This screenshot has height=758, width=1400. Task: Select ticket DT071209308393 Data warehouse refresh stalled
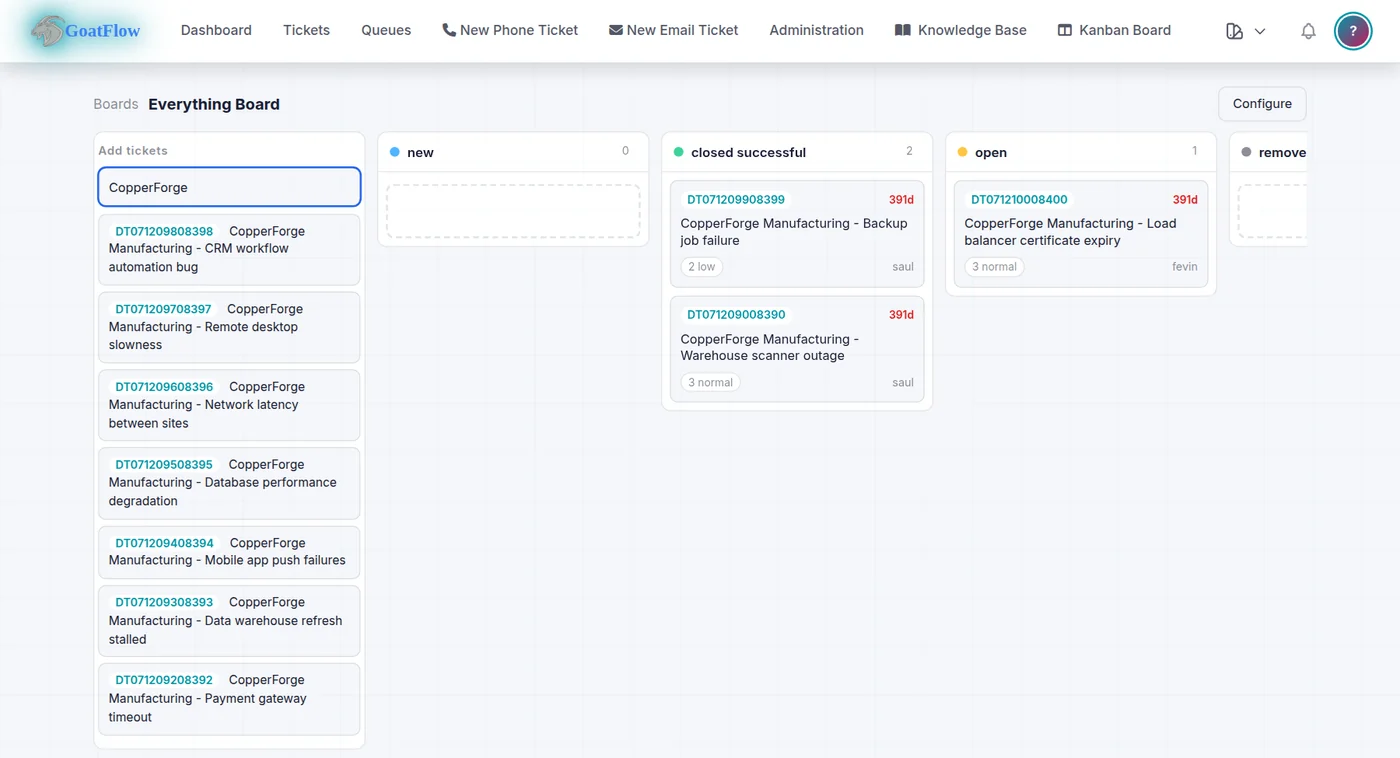(229, 621)
